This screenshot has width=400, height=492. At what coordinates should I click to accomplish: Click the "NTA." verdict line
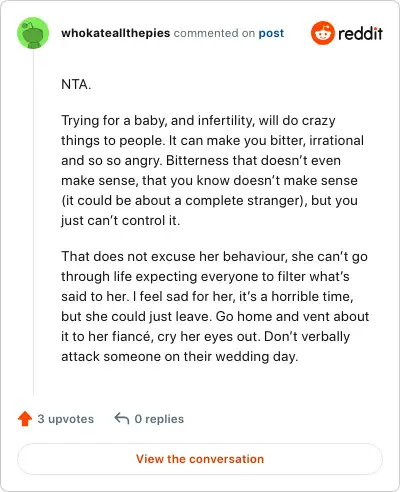coord(76,84)
